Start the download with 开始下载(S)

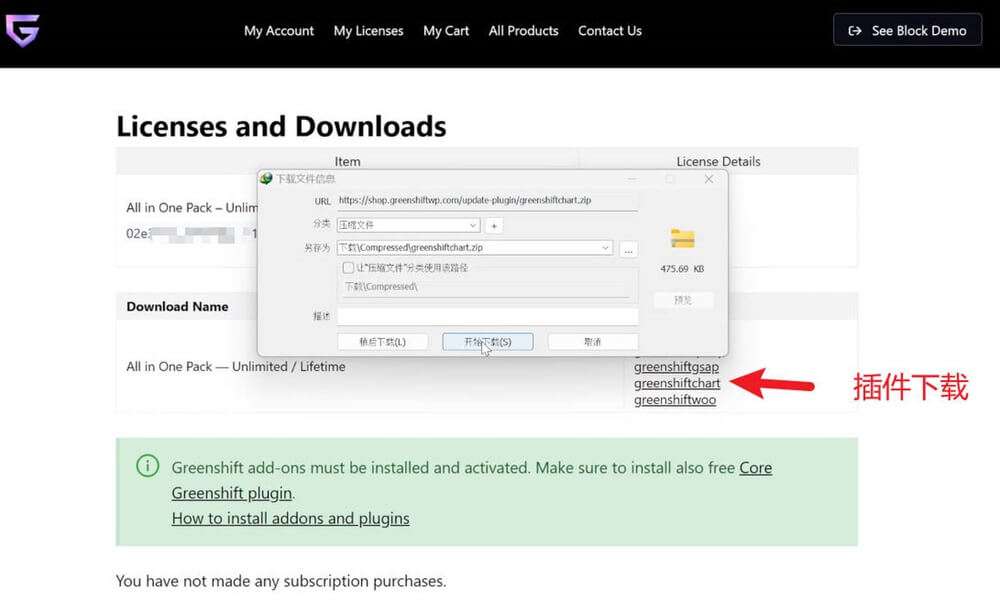pos(488,342)
